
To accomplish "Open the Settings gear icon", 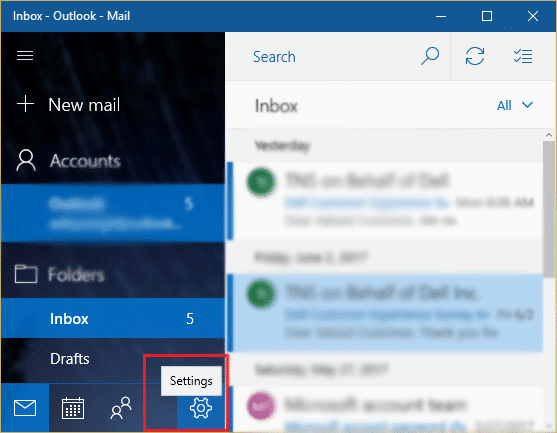I will tap(201, 408).
